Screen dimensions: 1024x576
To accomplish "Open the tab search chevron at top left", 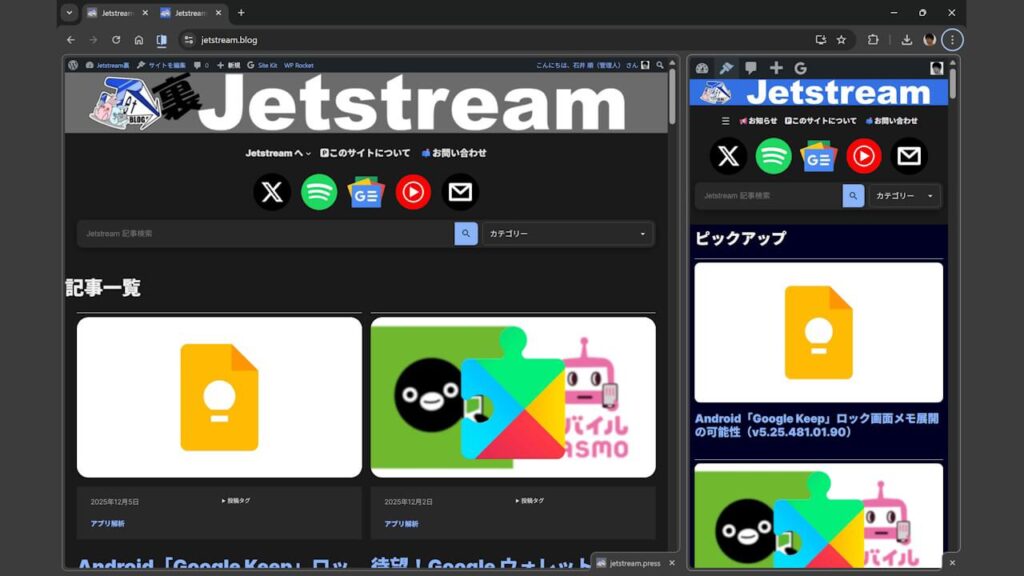I will pos(68,13).
